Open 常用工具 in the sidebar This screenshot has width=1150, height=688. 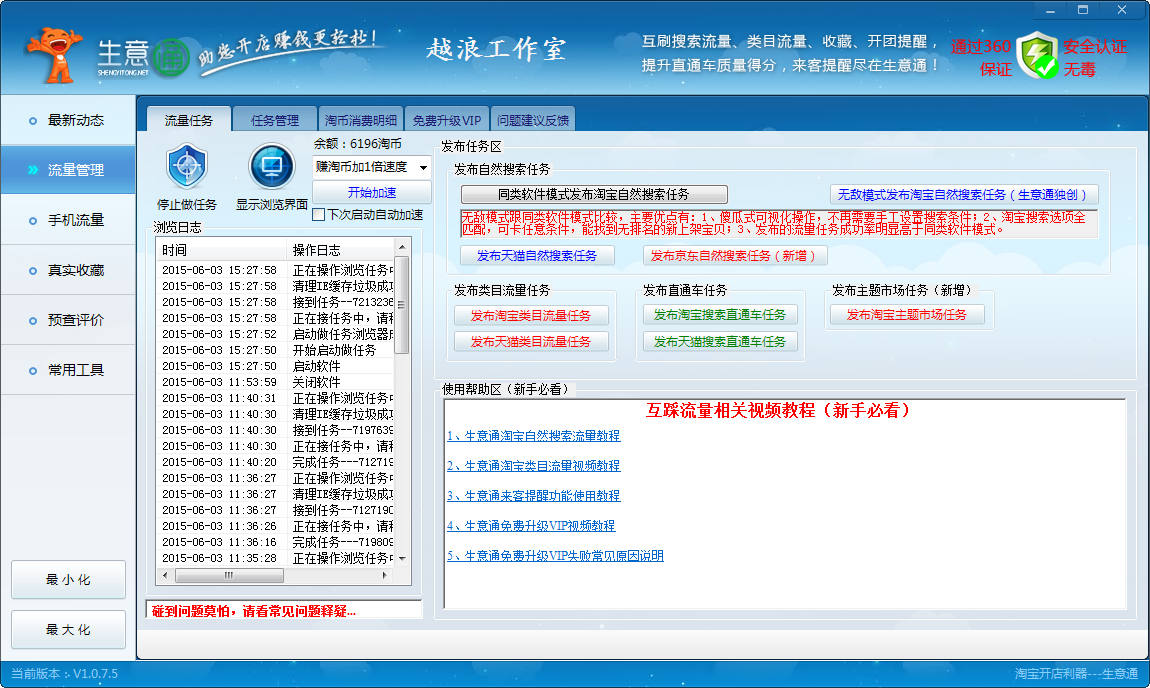point(68,370)
